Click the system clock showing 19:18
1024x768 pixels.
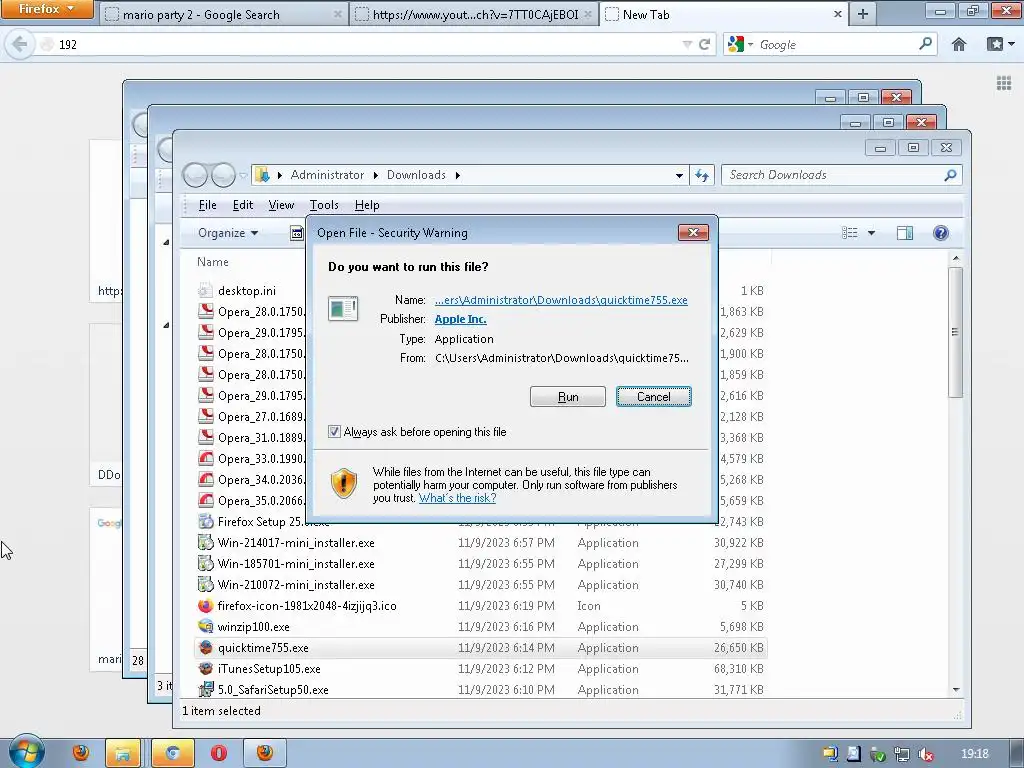(x=975, y=754)
